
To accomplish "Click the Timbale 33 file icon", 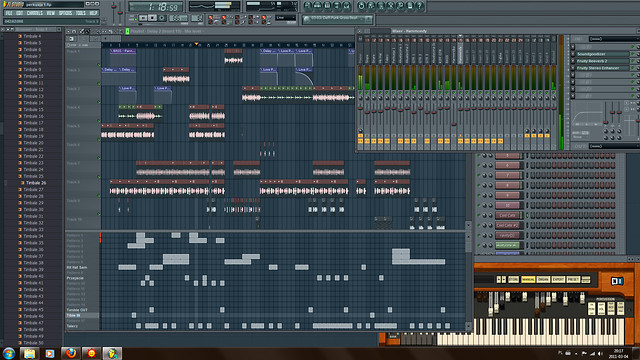I will click(x=20, y=229).
